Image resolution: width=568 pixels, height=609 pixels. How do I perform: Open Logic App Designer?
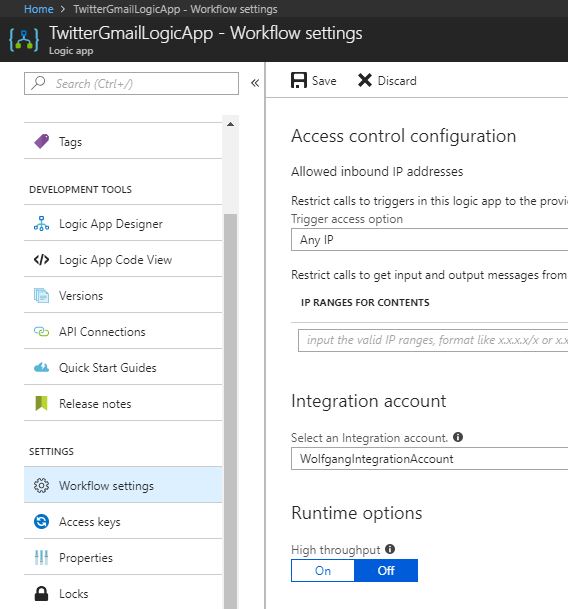[x=123, y=224]
